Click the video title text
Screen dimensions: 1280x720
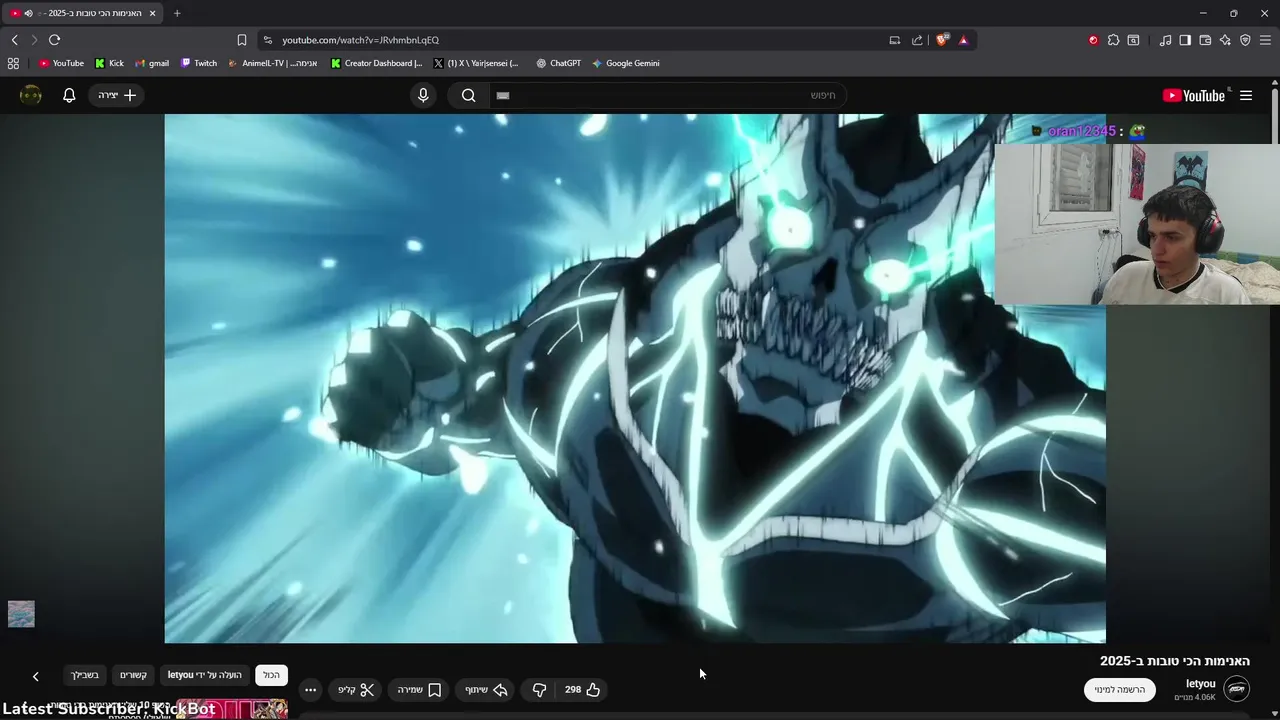coord(1175,660)
